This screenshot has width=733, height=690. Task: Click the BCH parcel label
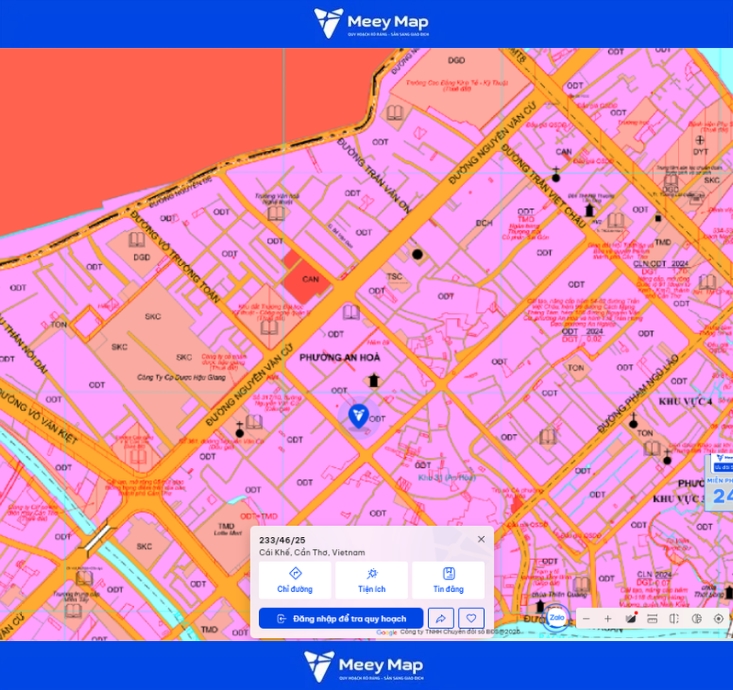[x=484, y=223]
